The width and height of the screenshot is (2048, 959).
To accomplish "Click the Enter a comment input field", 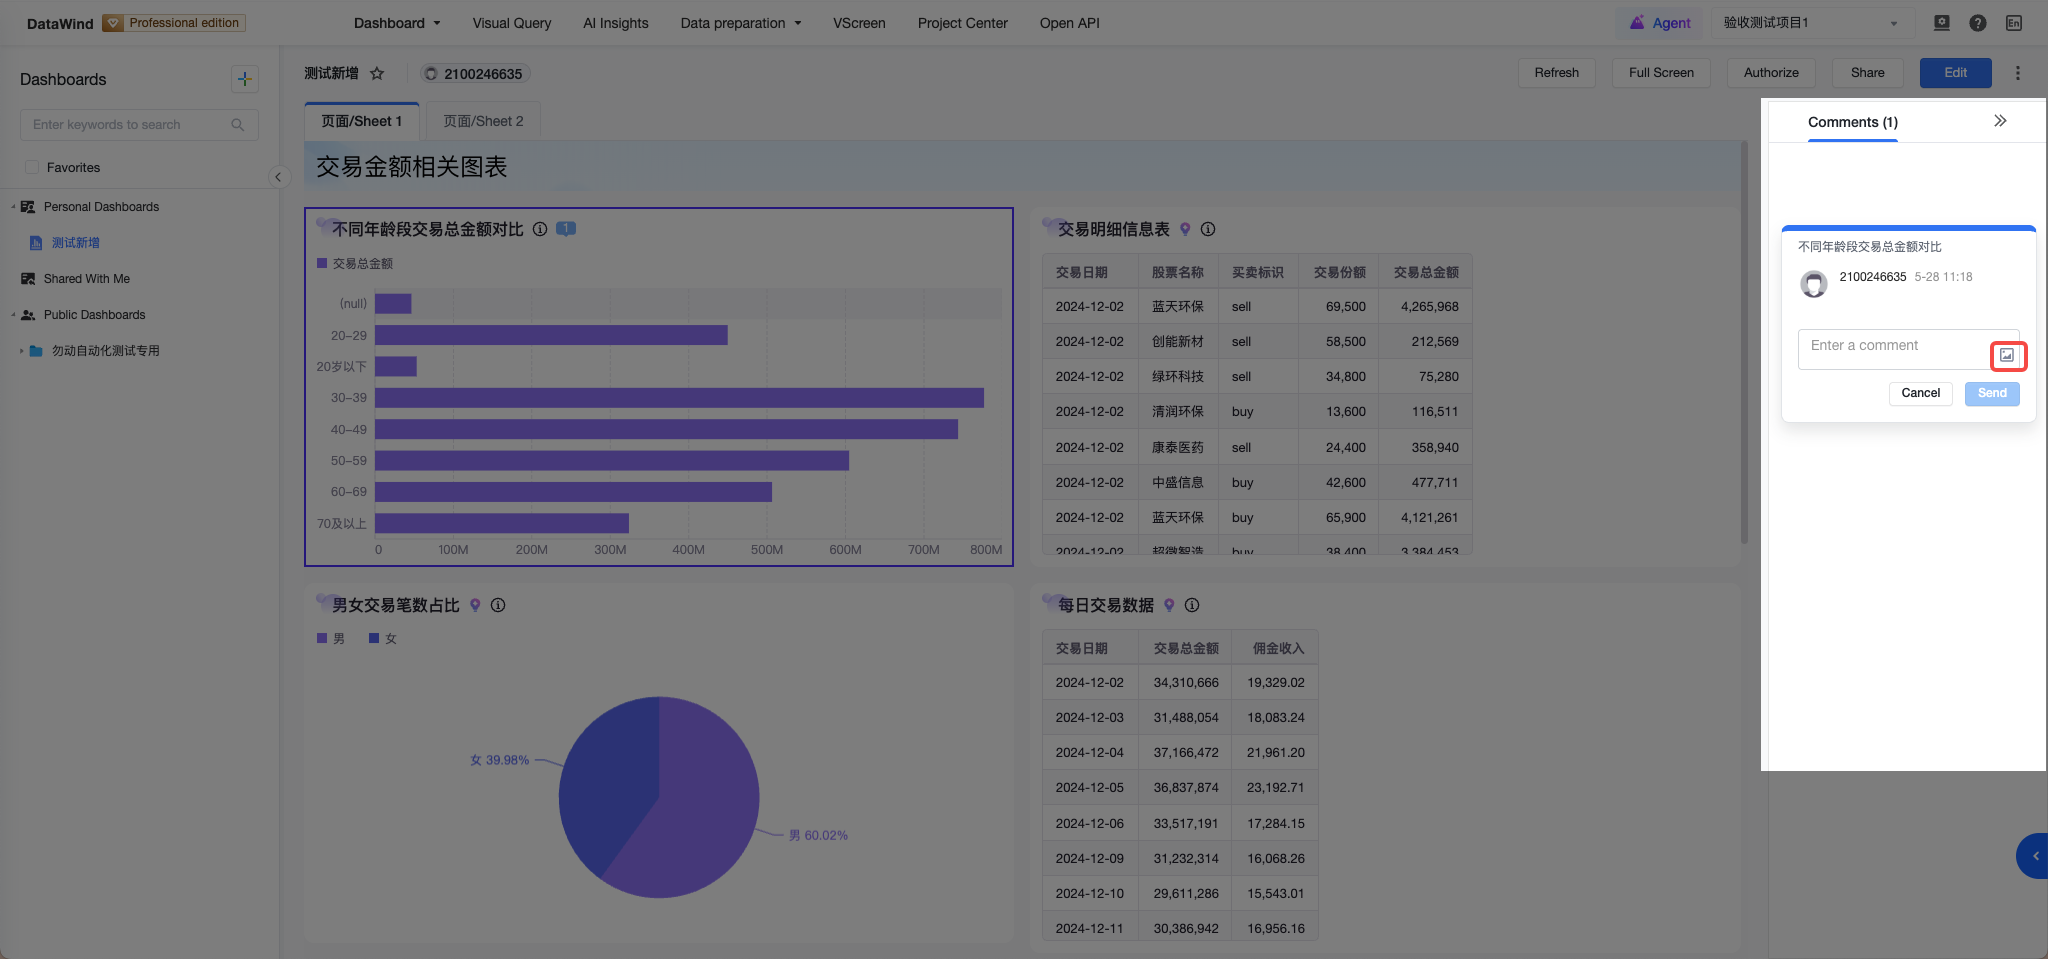I will click(1894, 349).
